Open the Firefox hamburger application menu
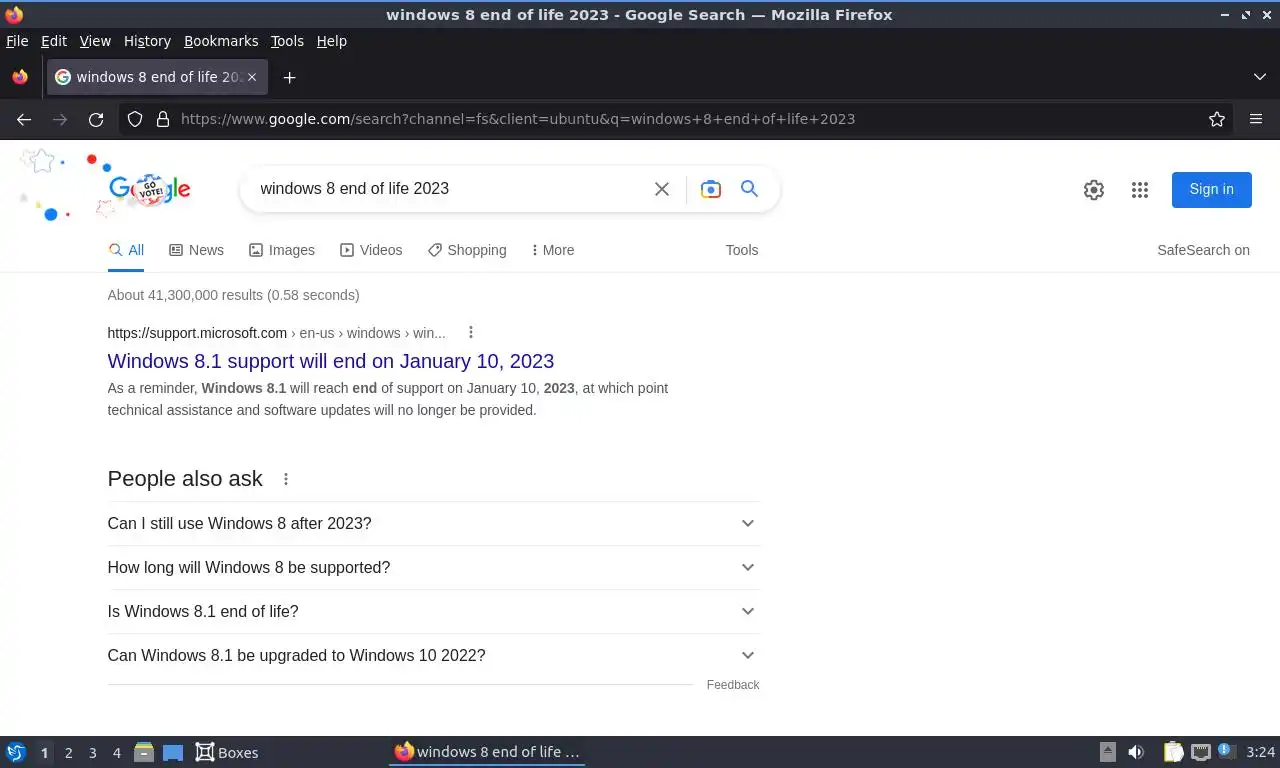Image resolution: width=1280 pixels, height=768 pixels. tap(1256, 119)
